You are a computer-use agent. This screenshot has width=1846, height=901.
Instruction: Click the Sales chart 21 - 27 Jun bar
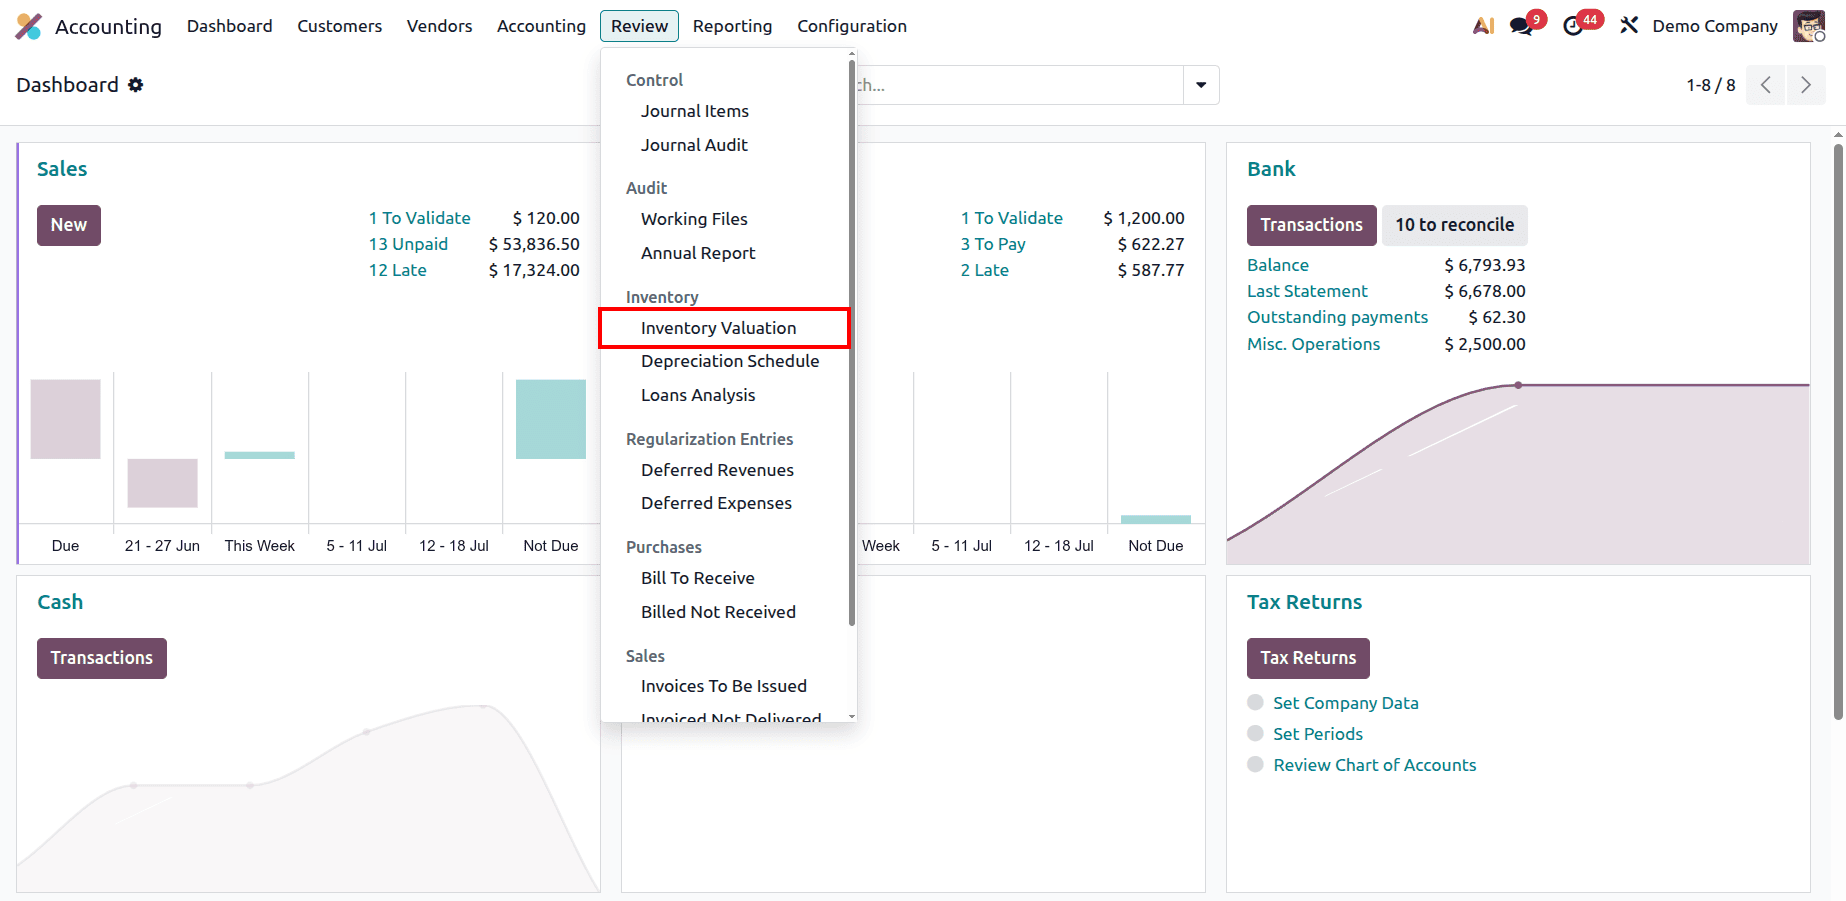pyautogui.click(x=162, y=483)
